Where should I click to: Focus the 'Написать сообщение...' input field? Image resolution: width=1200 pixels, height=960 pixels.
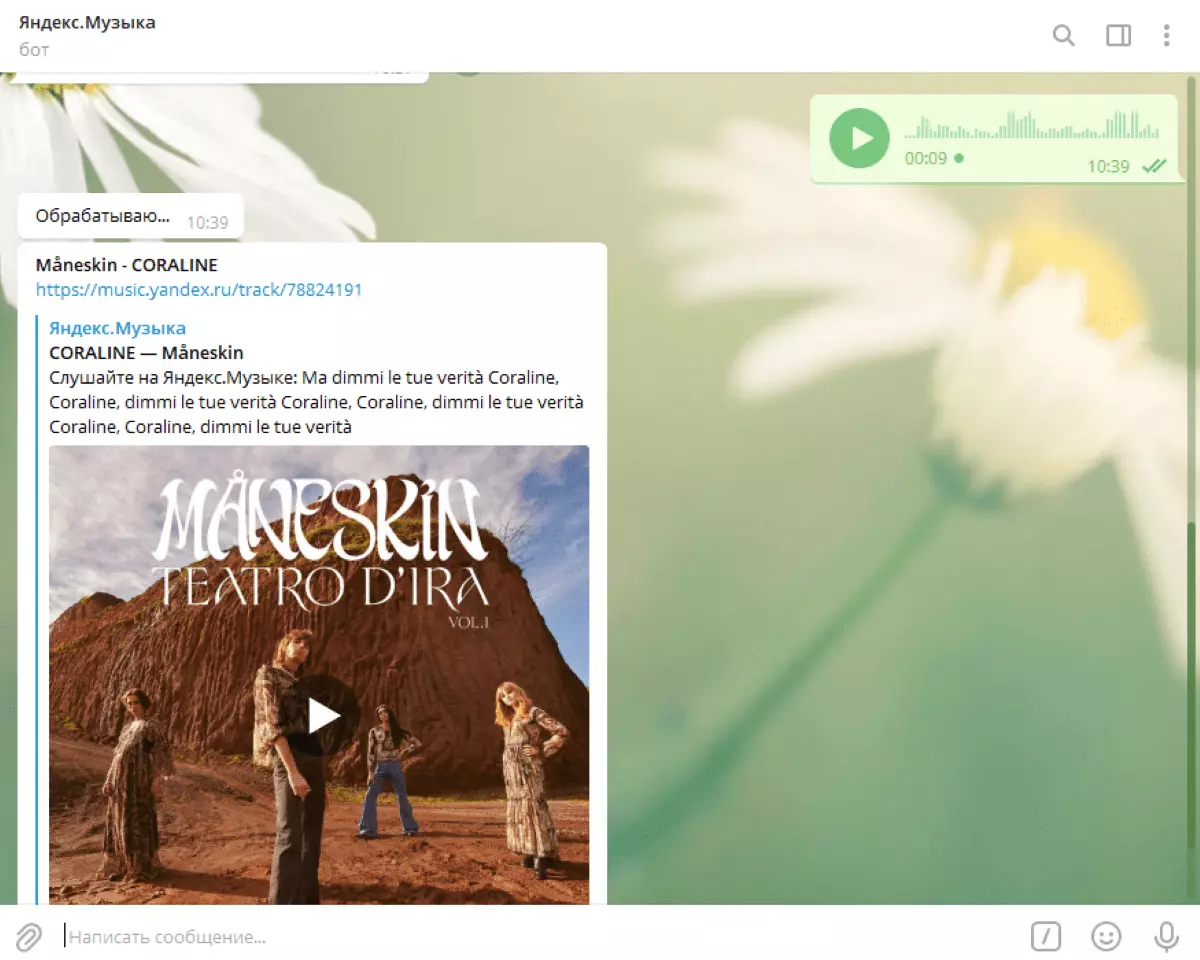[x=540, y=937]
